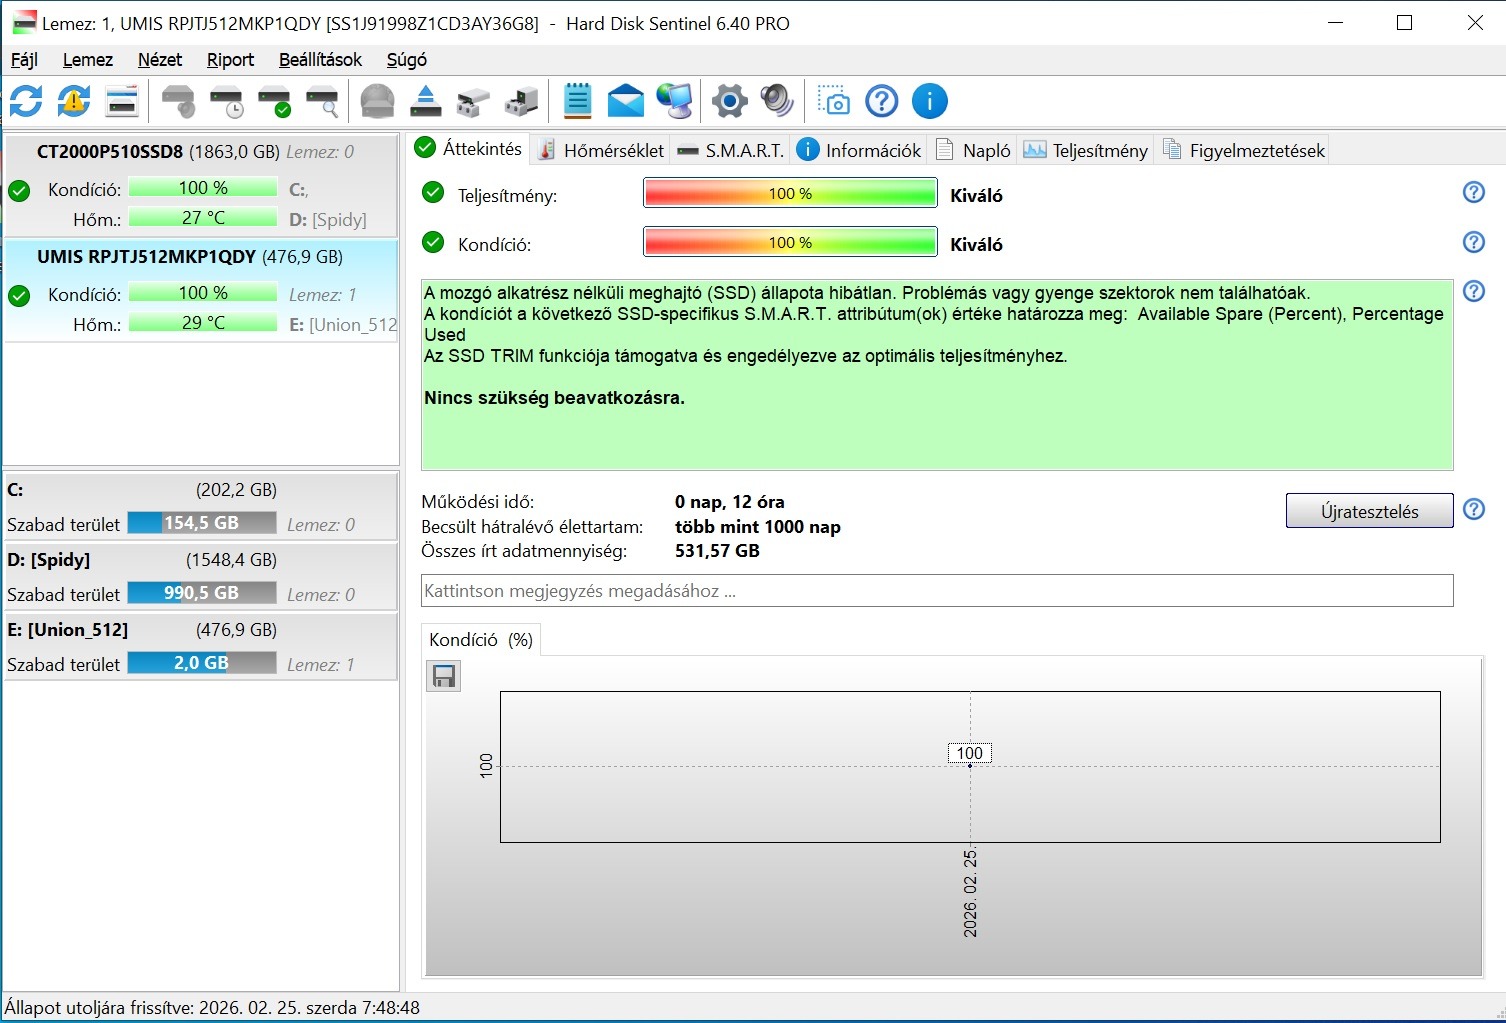Switch to the S.M.A.R.T. tab
Viewport: 1506px width, 1023px height.
[730, 150]
